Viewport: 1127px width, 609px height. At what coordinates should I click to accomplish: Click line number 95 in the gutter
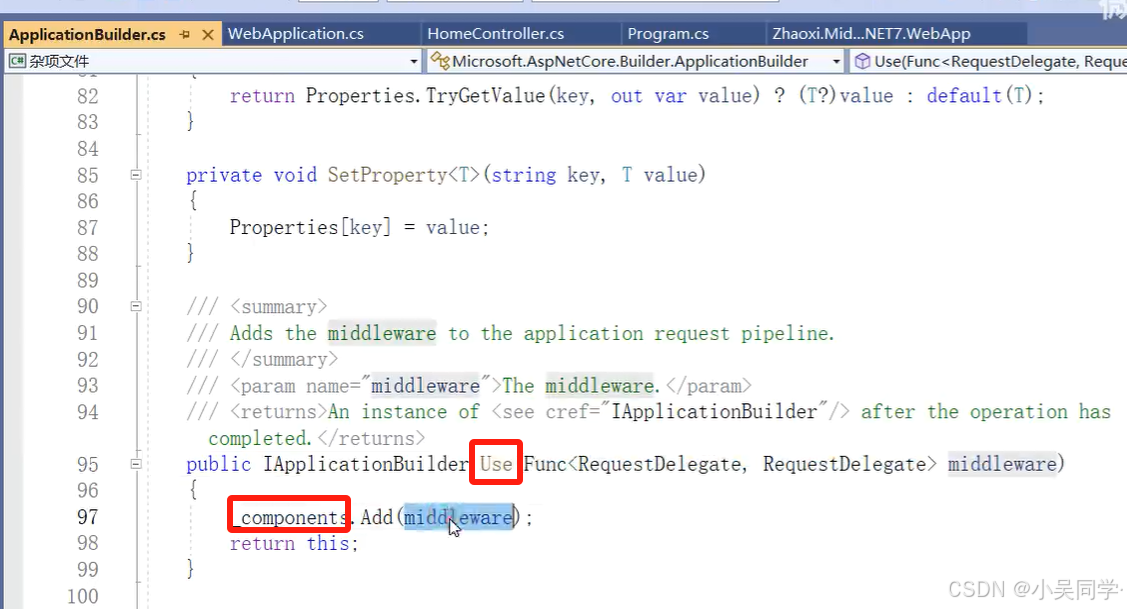tap(88, 464)
